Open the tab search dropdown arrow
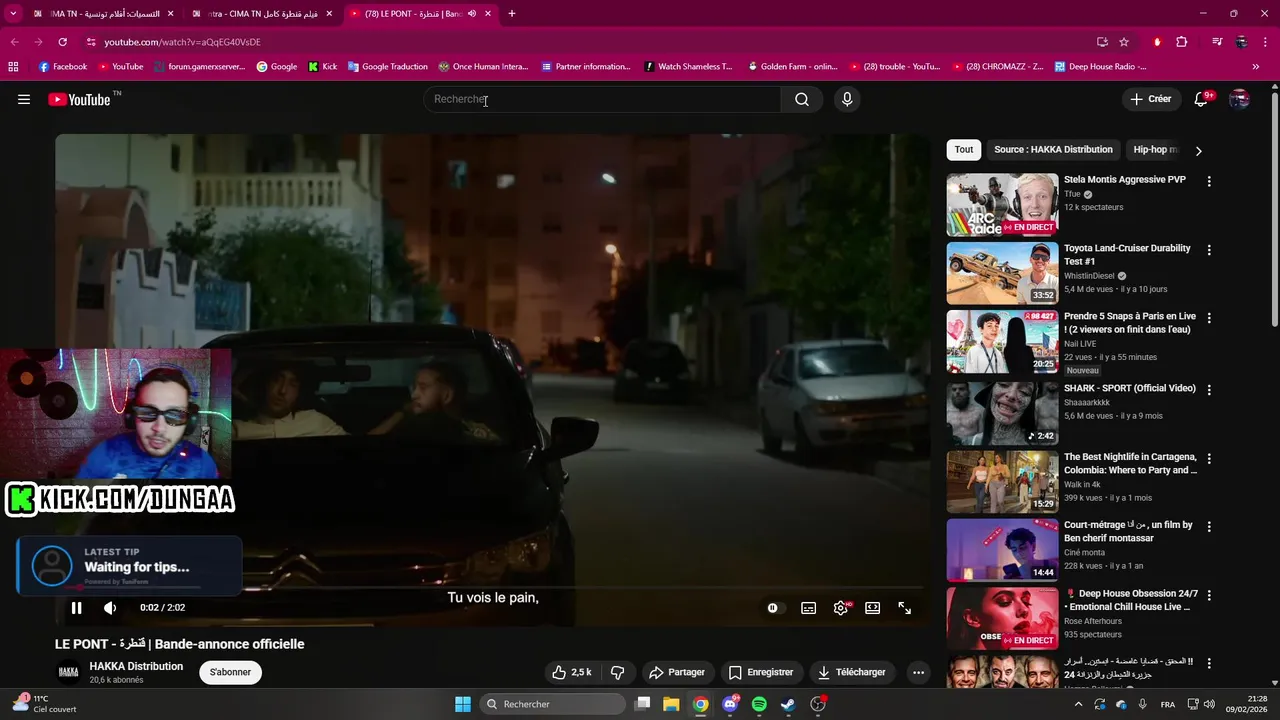This screenshot has height=720, width=1280. pyautogui.click(x=13, y=14)
